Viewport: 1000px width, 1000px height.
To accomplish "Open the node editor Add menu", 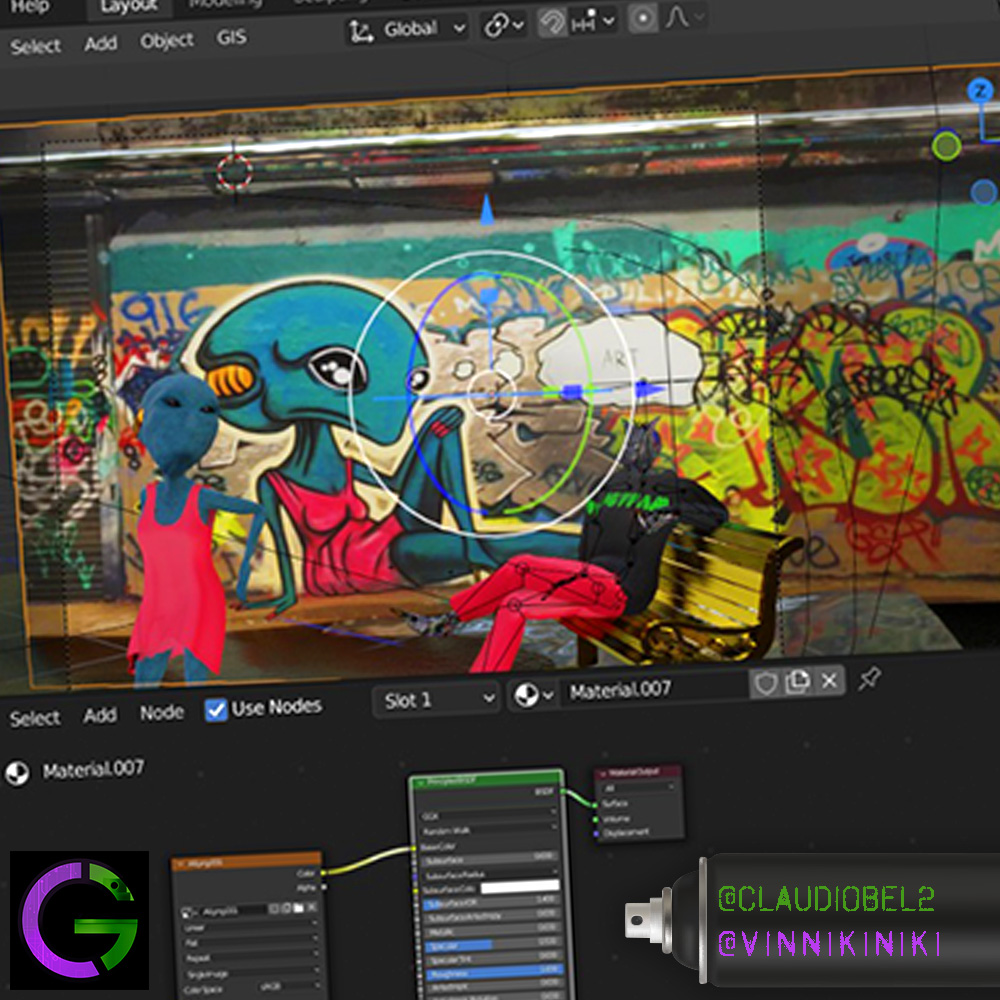I will pyautogui.click(x=100, y=716).
